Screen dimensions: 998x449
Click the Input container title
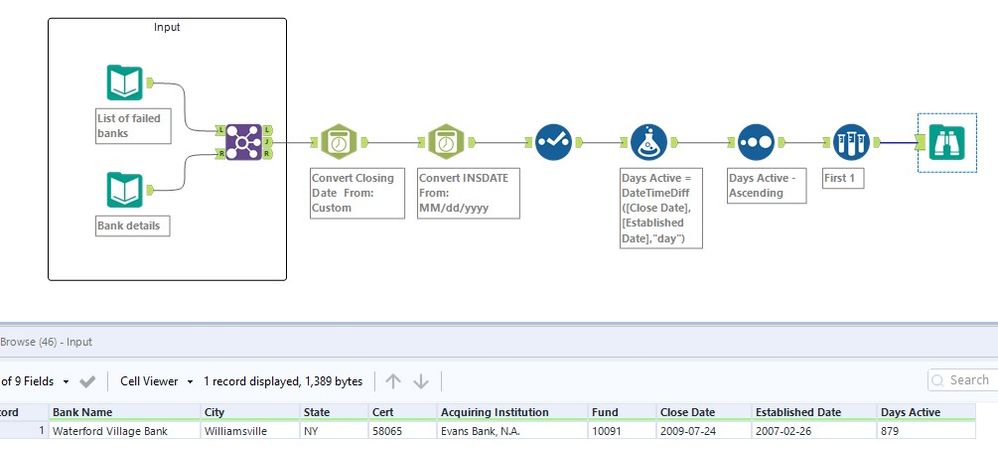coord(167,27)
